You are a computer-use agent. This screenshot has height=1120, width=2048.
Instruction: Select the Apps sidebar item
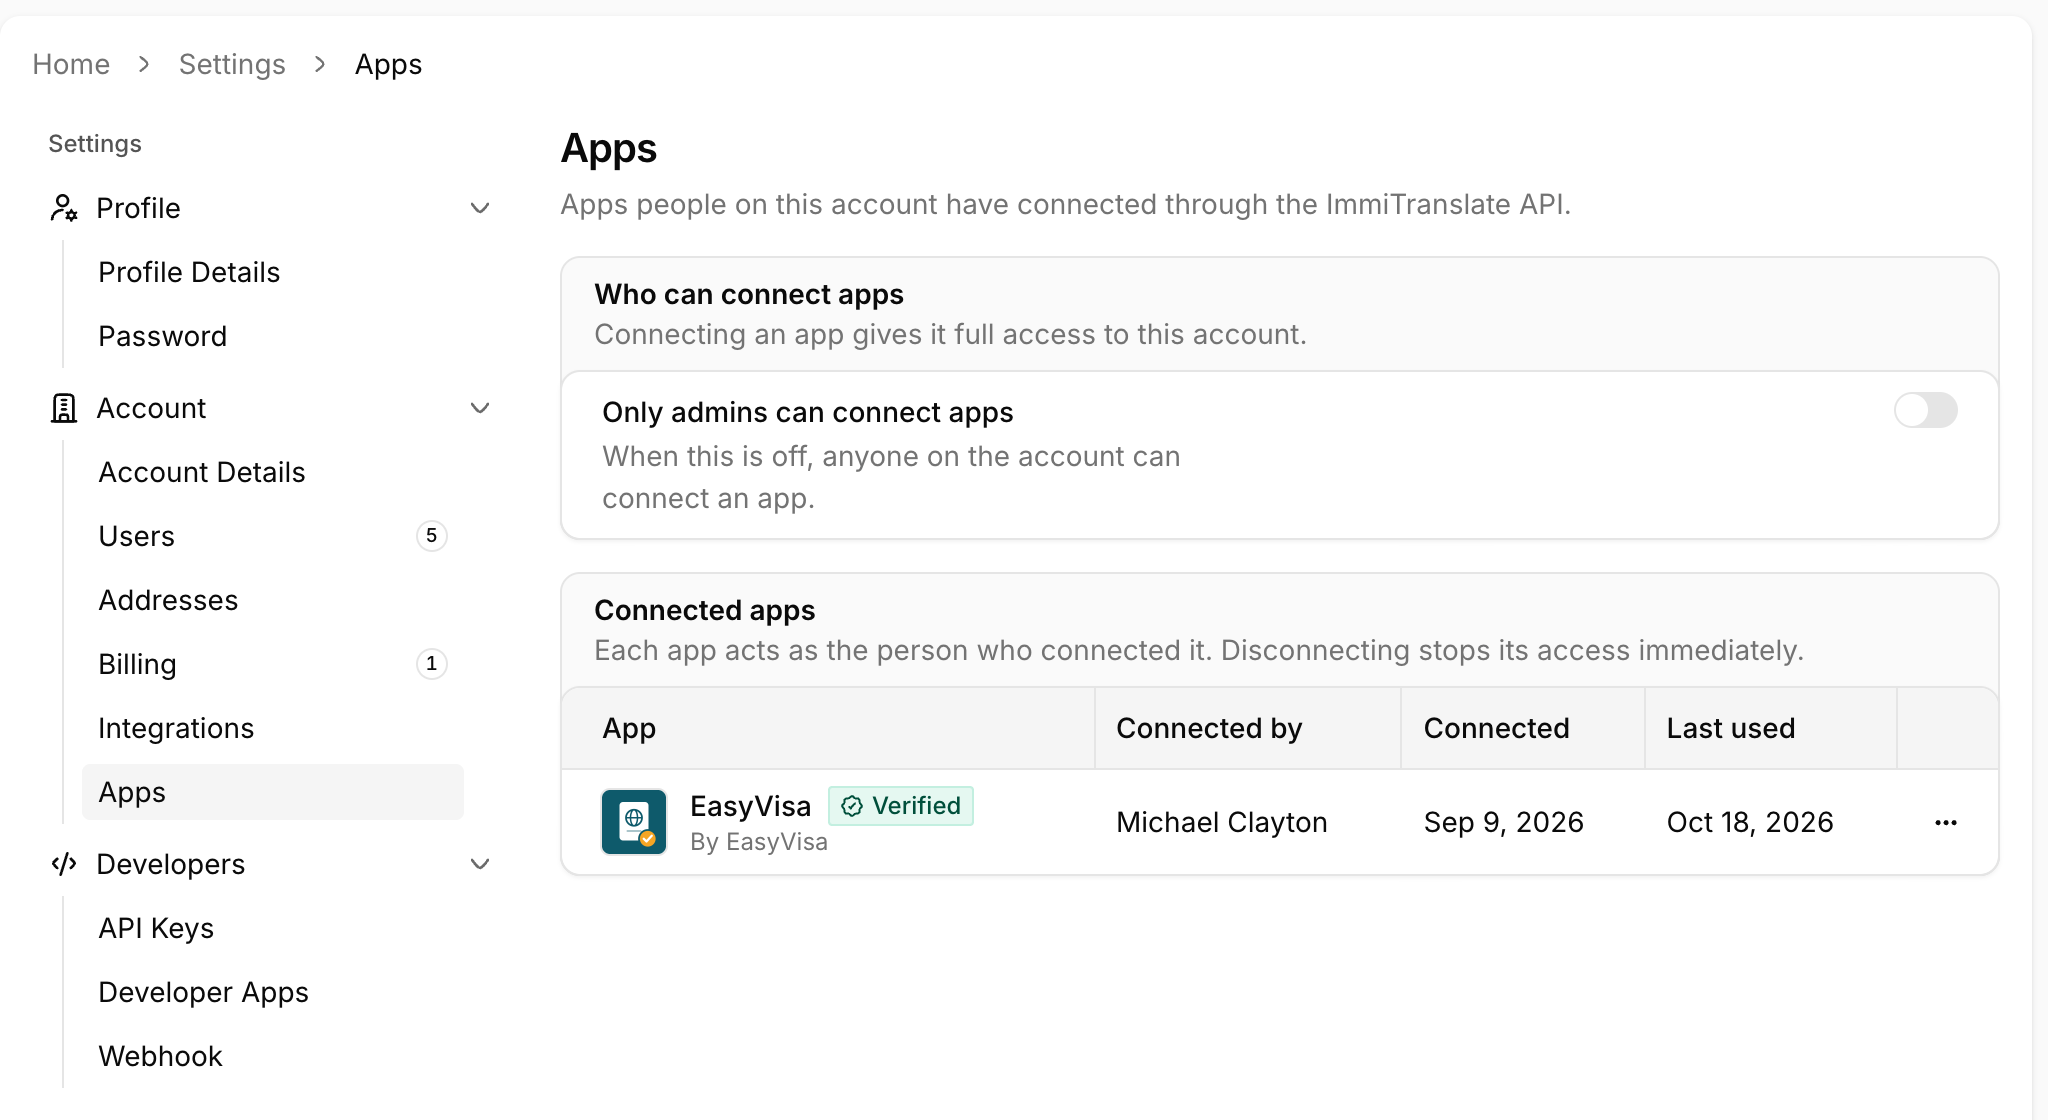273,792
